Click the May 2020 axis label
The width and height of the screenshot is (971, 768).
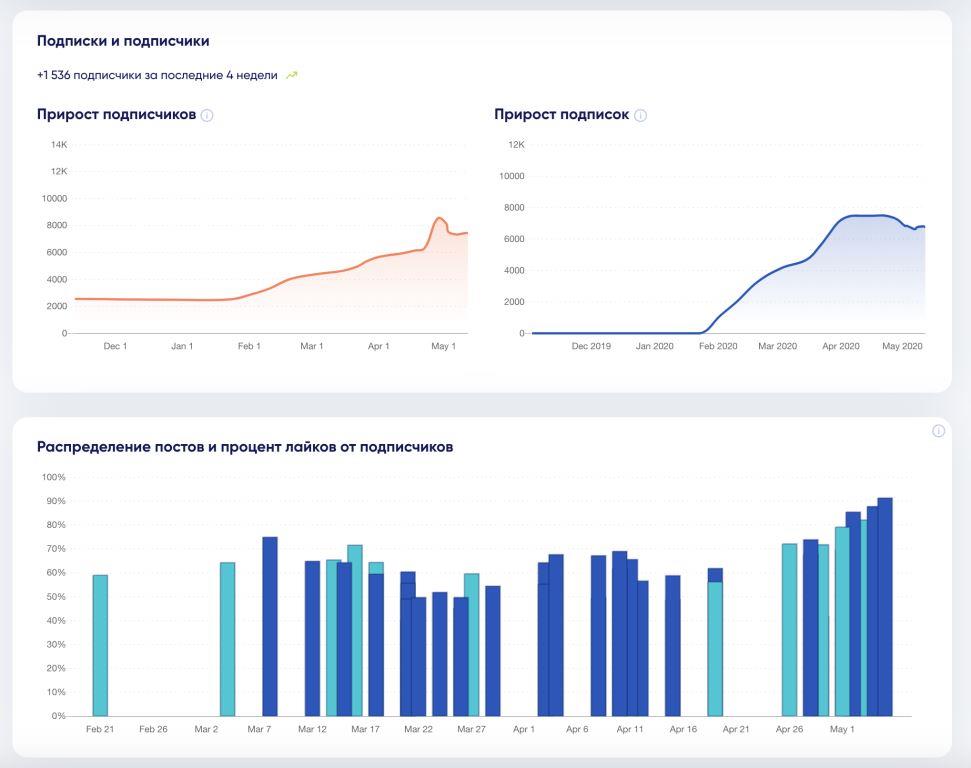[x=902, y=346]
